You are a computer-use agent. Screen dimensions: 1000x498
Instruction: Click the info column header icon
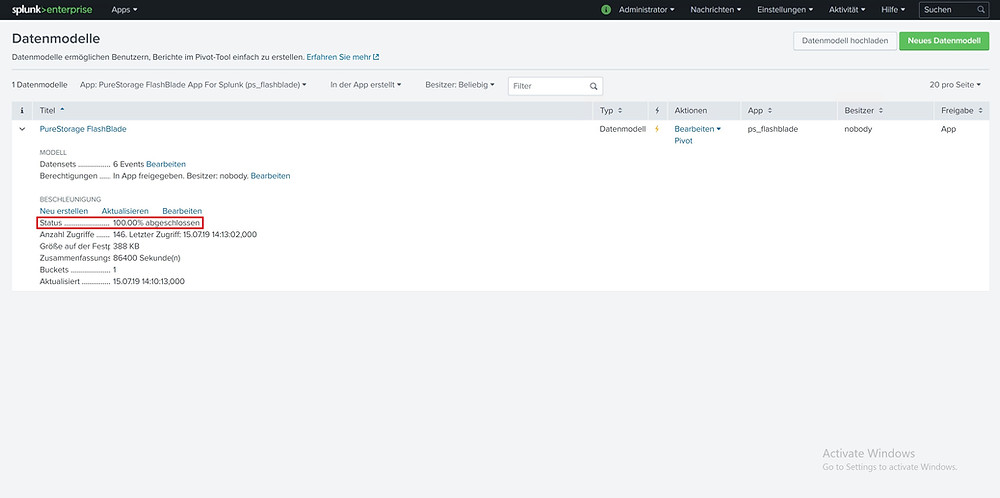[x=22, y=110]
